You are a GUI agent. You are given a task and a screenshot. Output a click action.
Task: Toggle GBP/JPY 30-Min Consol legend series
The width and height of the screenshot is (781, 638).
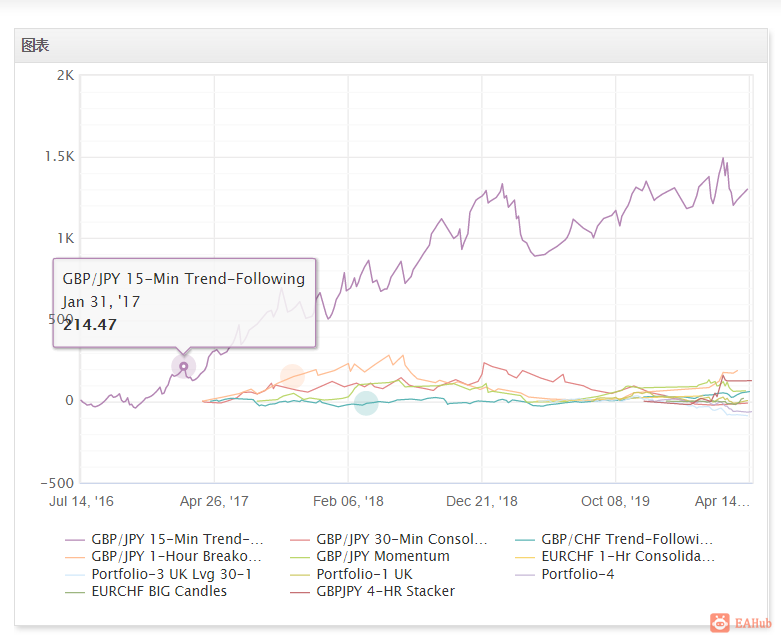coord(389,539)
